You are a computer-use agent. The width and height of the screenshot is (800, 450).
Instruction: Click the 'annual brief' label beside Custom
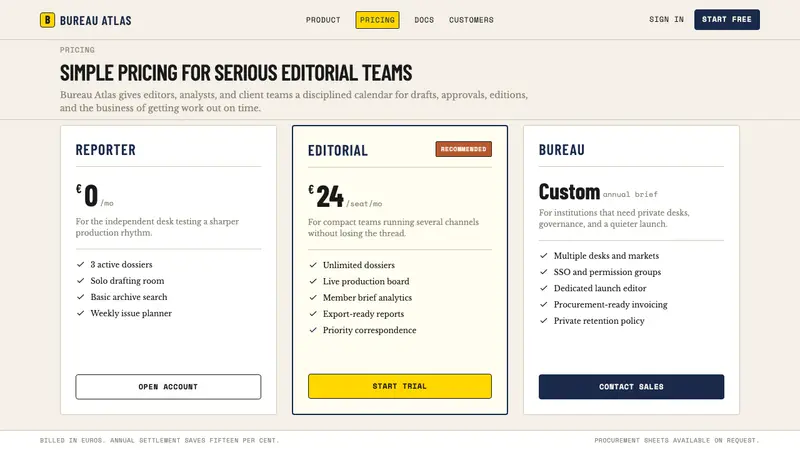(x=630, y=194)
